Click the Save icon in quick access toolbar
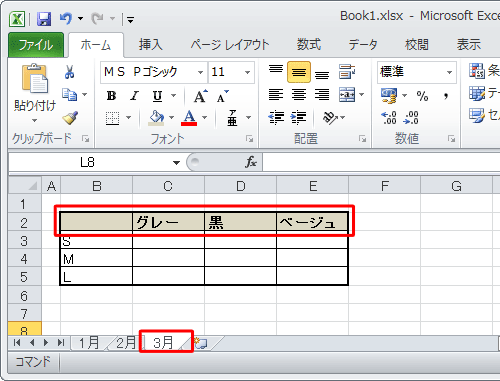Viewport: 500px width, 381px height. pyautogui.click(x=44, y=19)
